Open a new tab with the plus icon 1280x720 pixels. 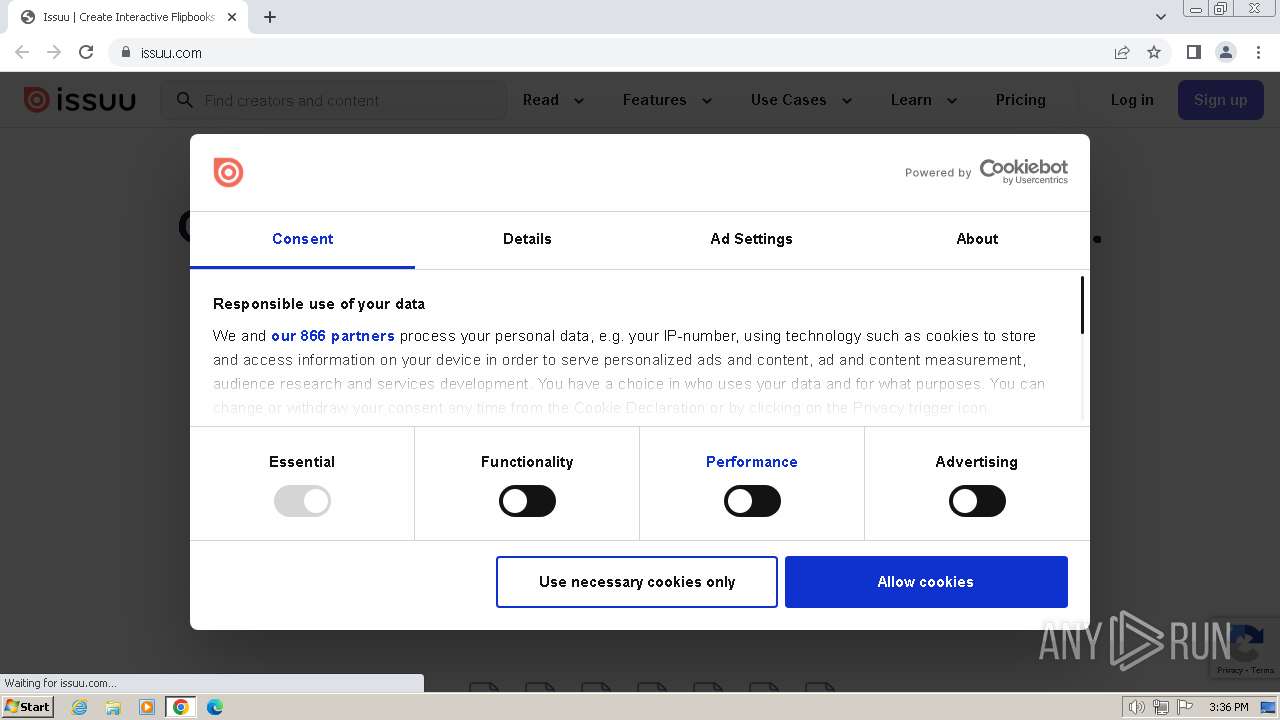click(x=270, y=17)
